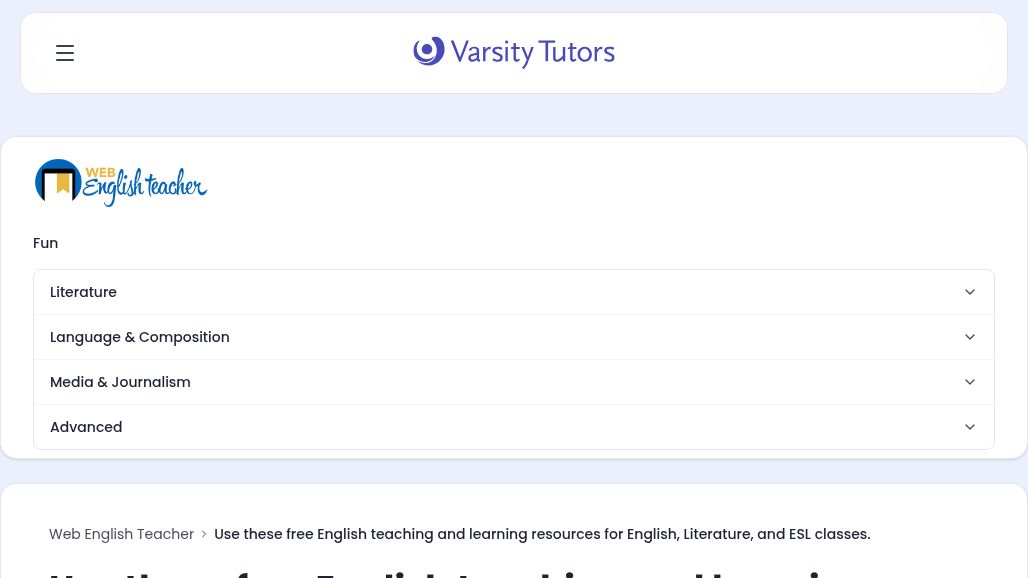The height and width of the screenshot is (578, 1028).
Task: Select the Advanced menu label
Action: 86,427
